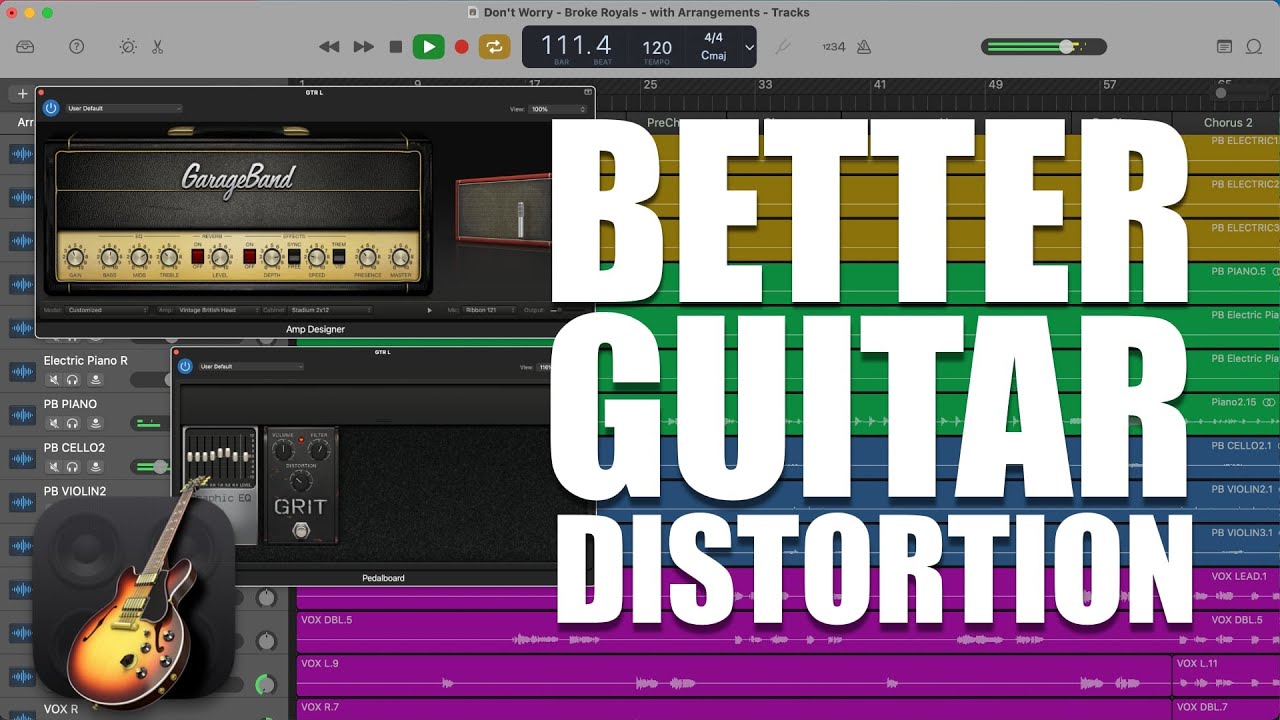Toggle the SYNC/FREE switch on amp
Screen dimensions: 1280x720
pyautogui.click(x=294, y=257)
